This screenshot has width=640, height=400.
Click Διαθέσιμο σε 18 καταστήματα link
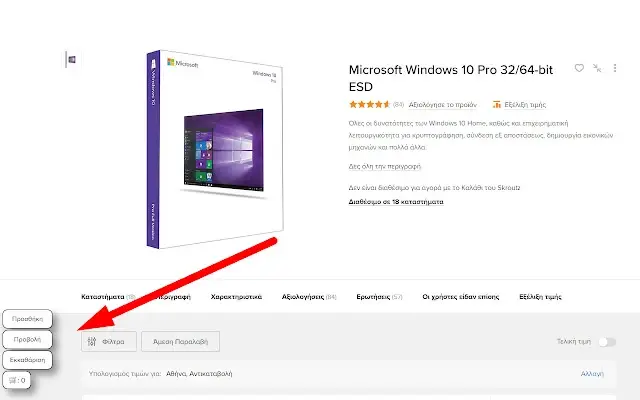tap(396, 202)
